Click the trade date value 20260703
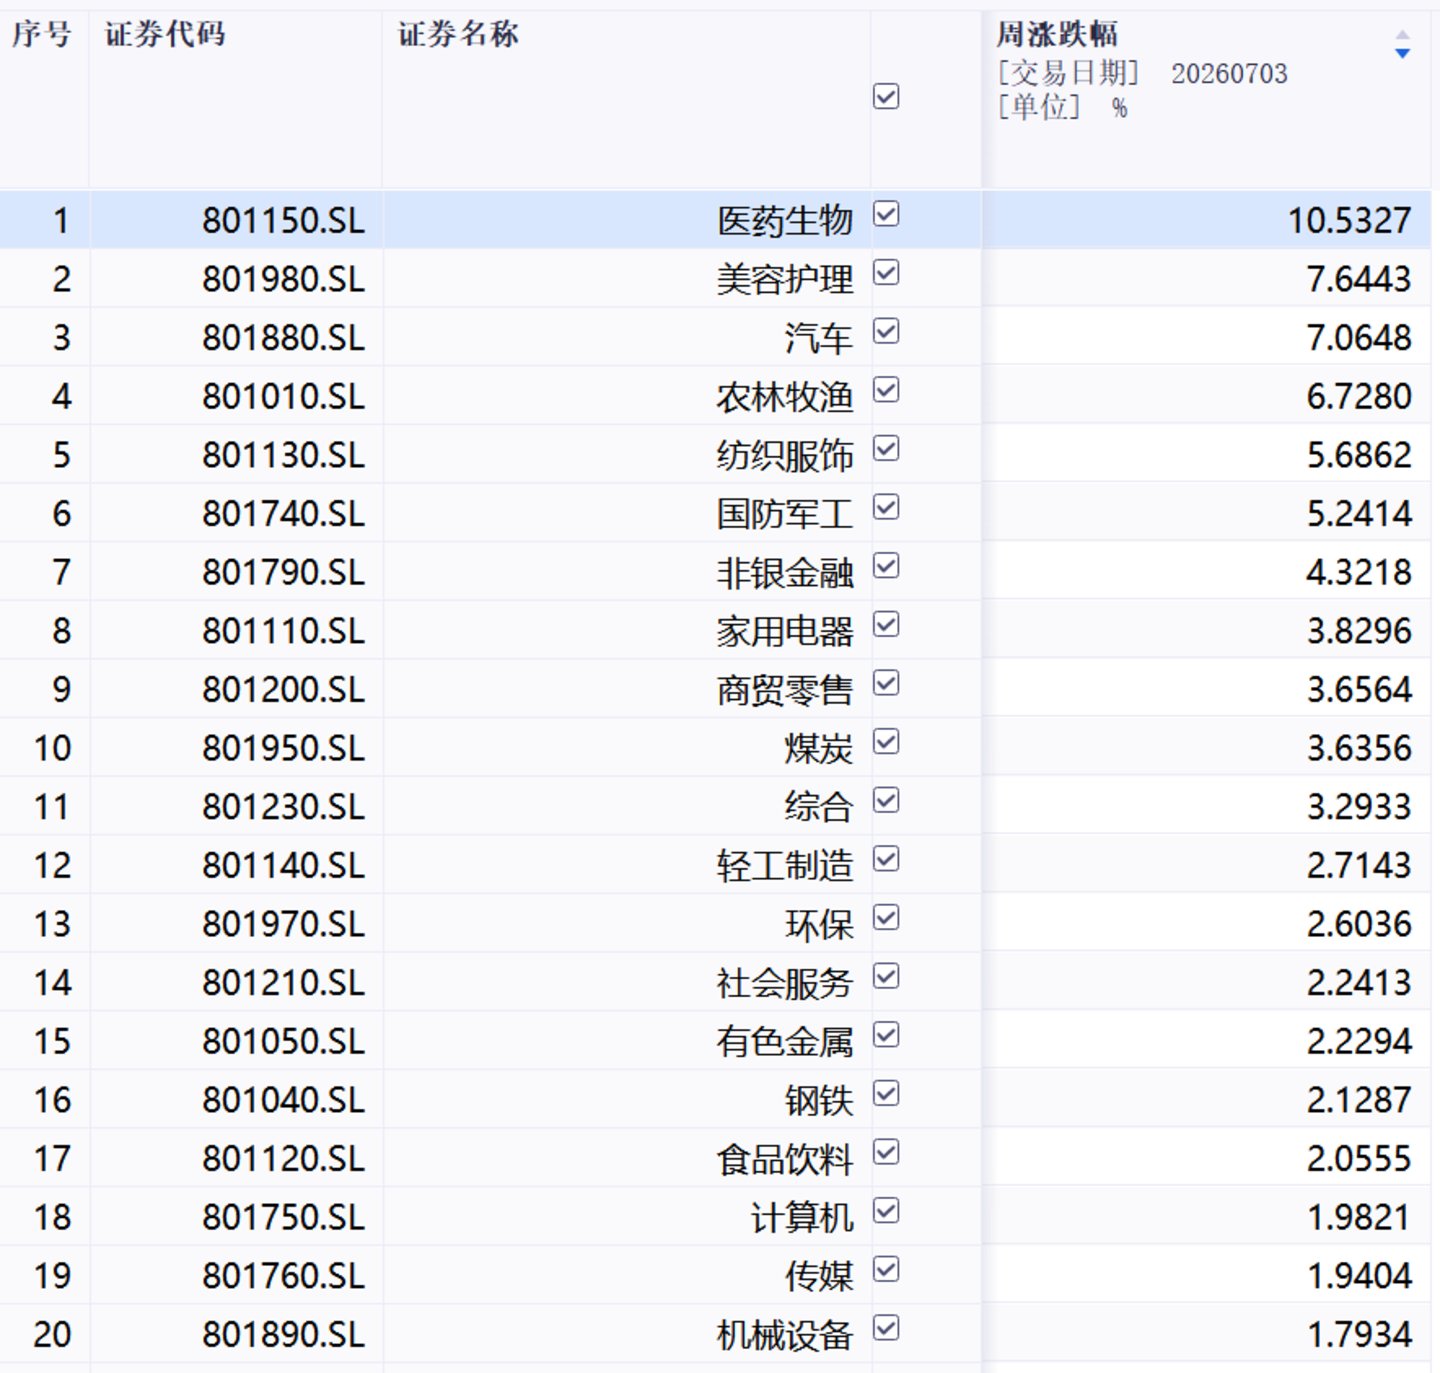 1229,74
